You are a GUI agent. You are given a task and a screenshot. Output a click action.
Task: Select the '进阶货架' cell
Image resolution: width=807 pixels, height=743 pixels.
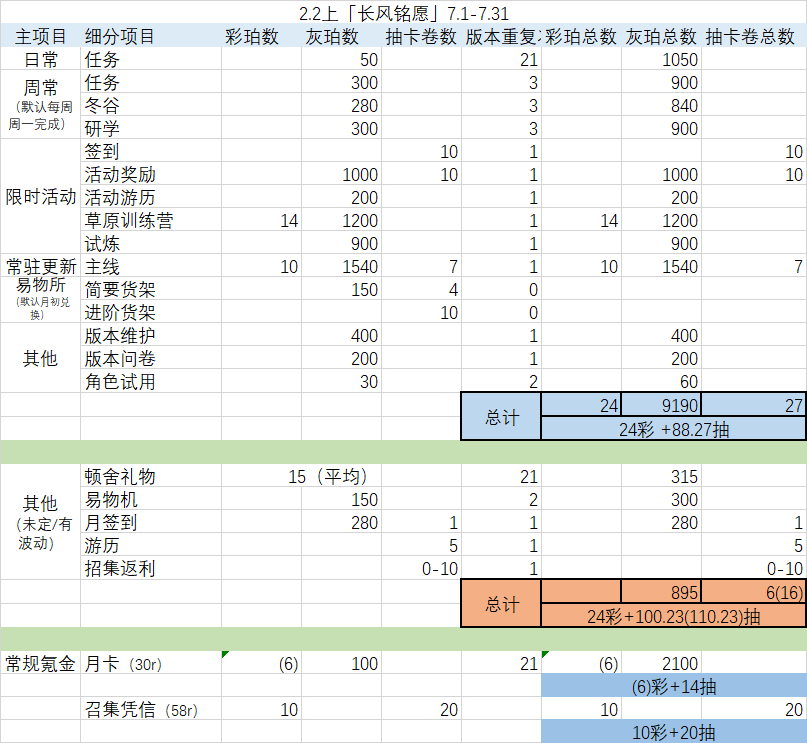(x=151, y=312)
